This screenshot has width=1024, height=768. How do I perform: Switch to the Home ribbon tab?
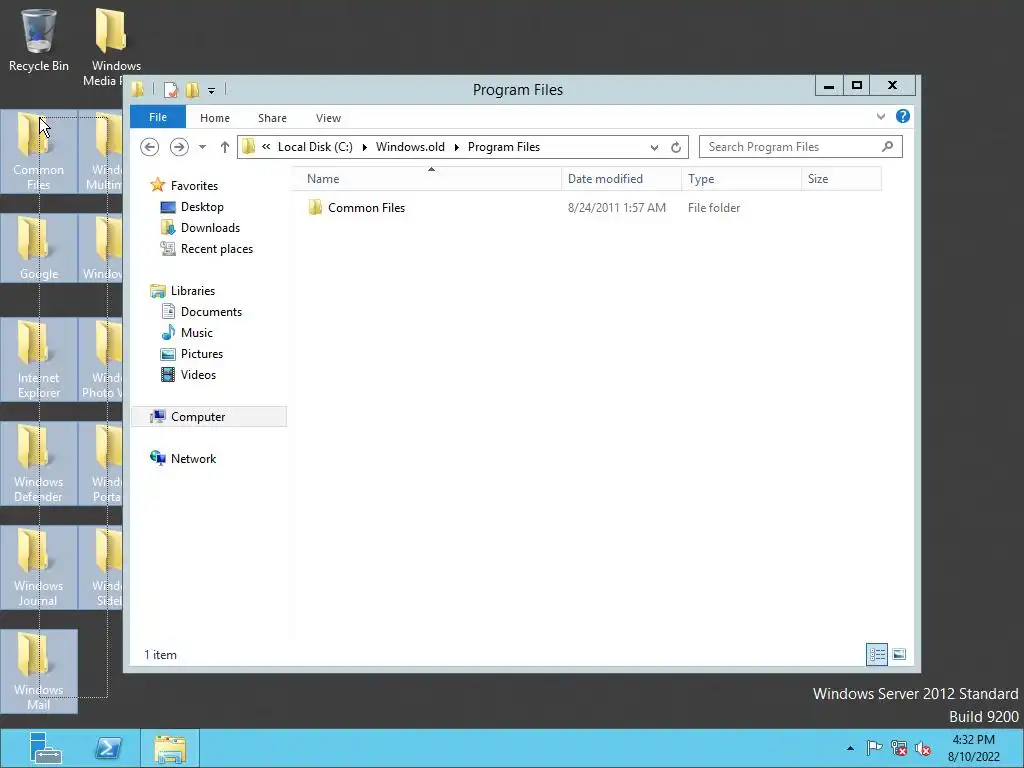[x=215, y=118]
